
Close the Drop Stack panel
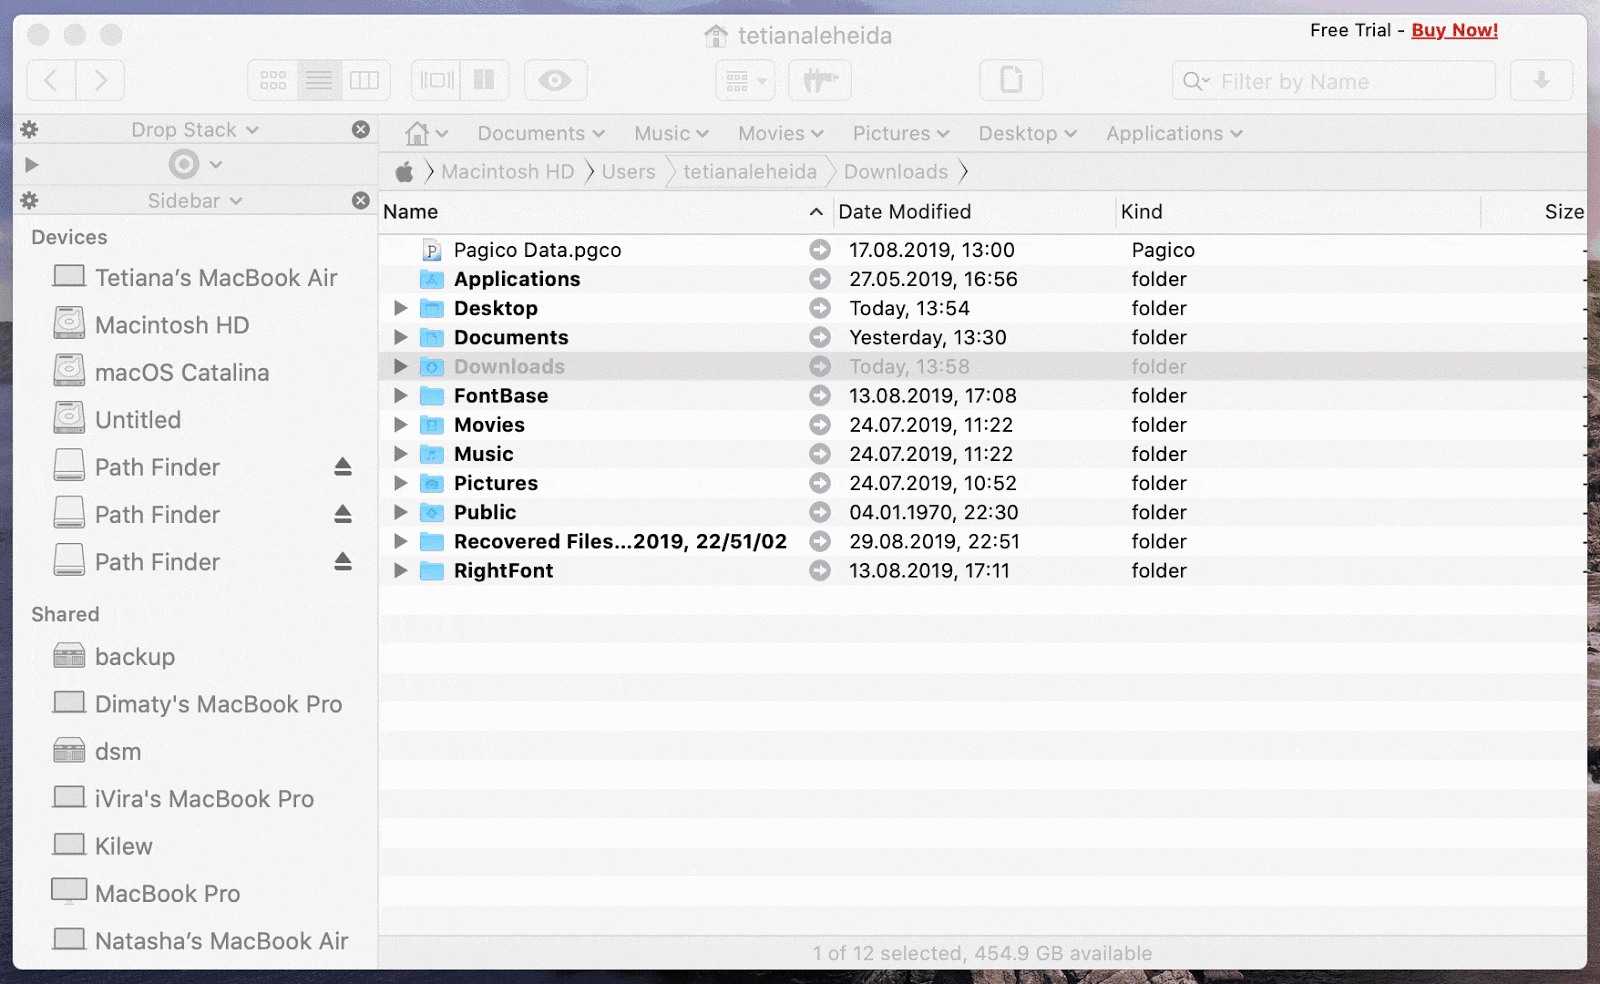(361, 129)
